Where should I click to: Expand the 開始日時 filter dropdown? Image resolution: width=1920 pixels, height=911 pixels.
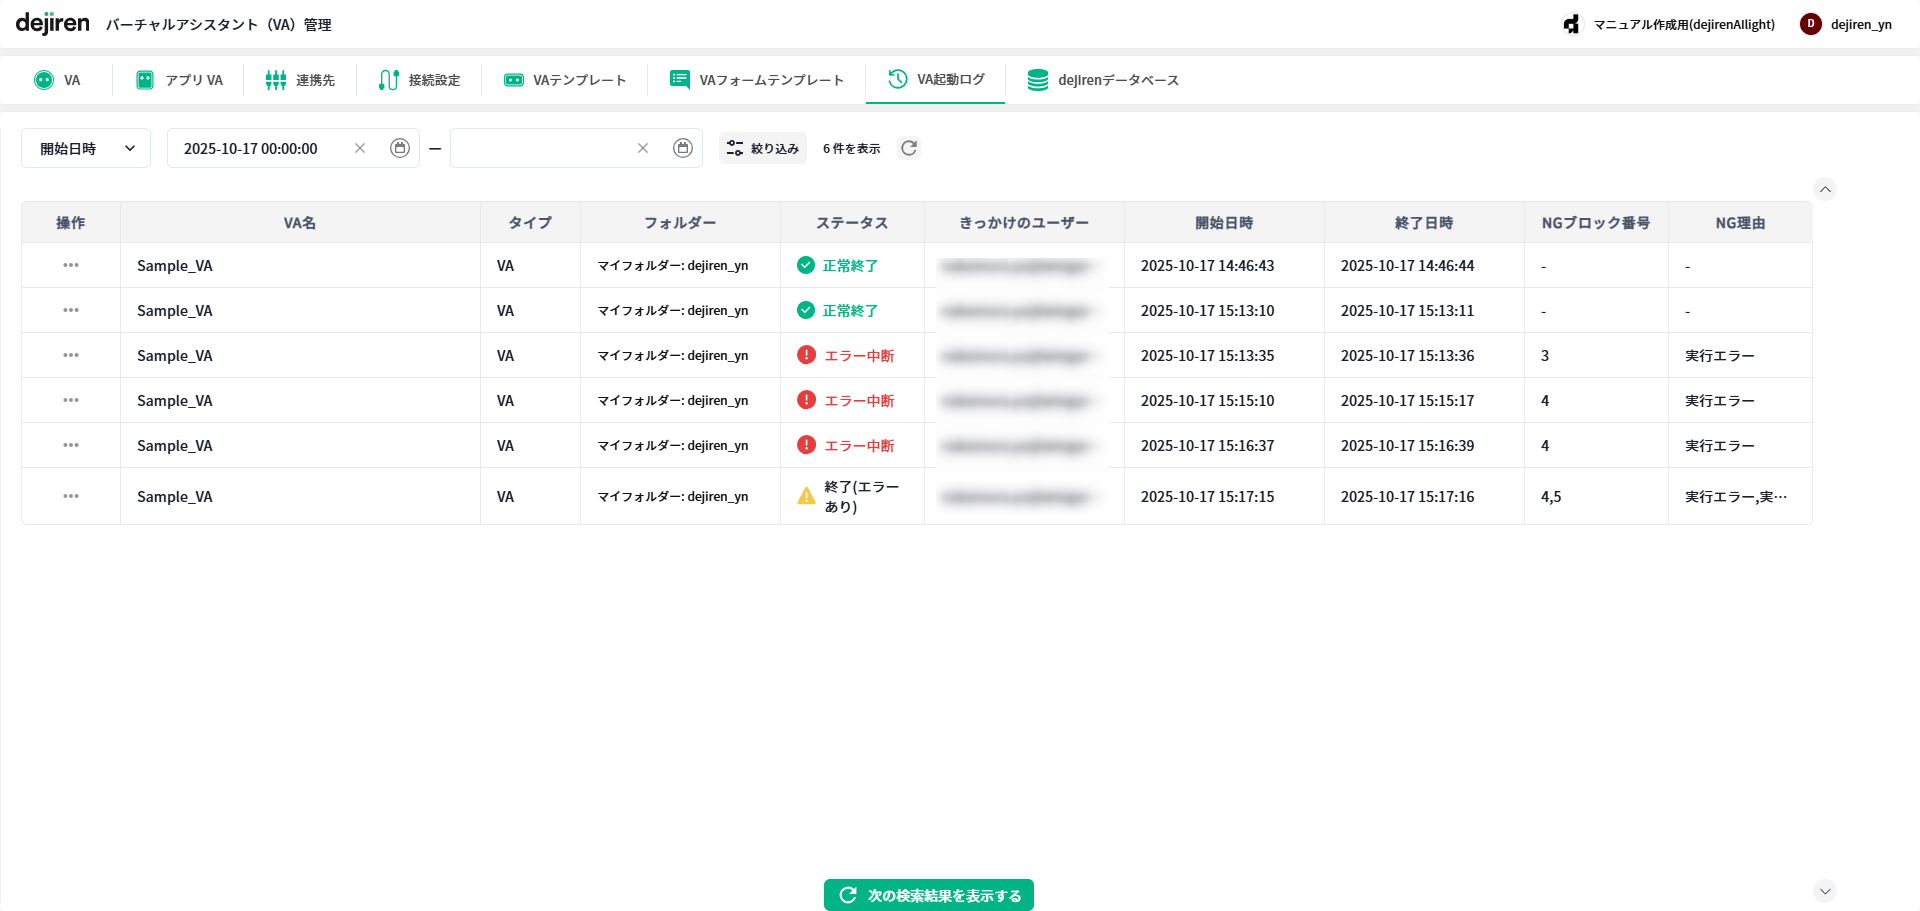click(x=86, y=148)
